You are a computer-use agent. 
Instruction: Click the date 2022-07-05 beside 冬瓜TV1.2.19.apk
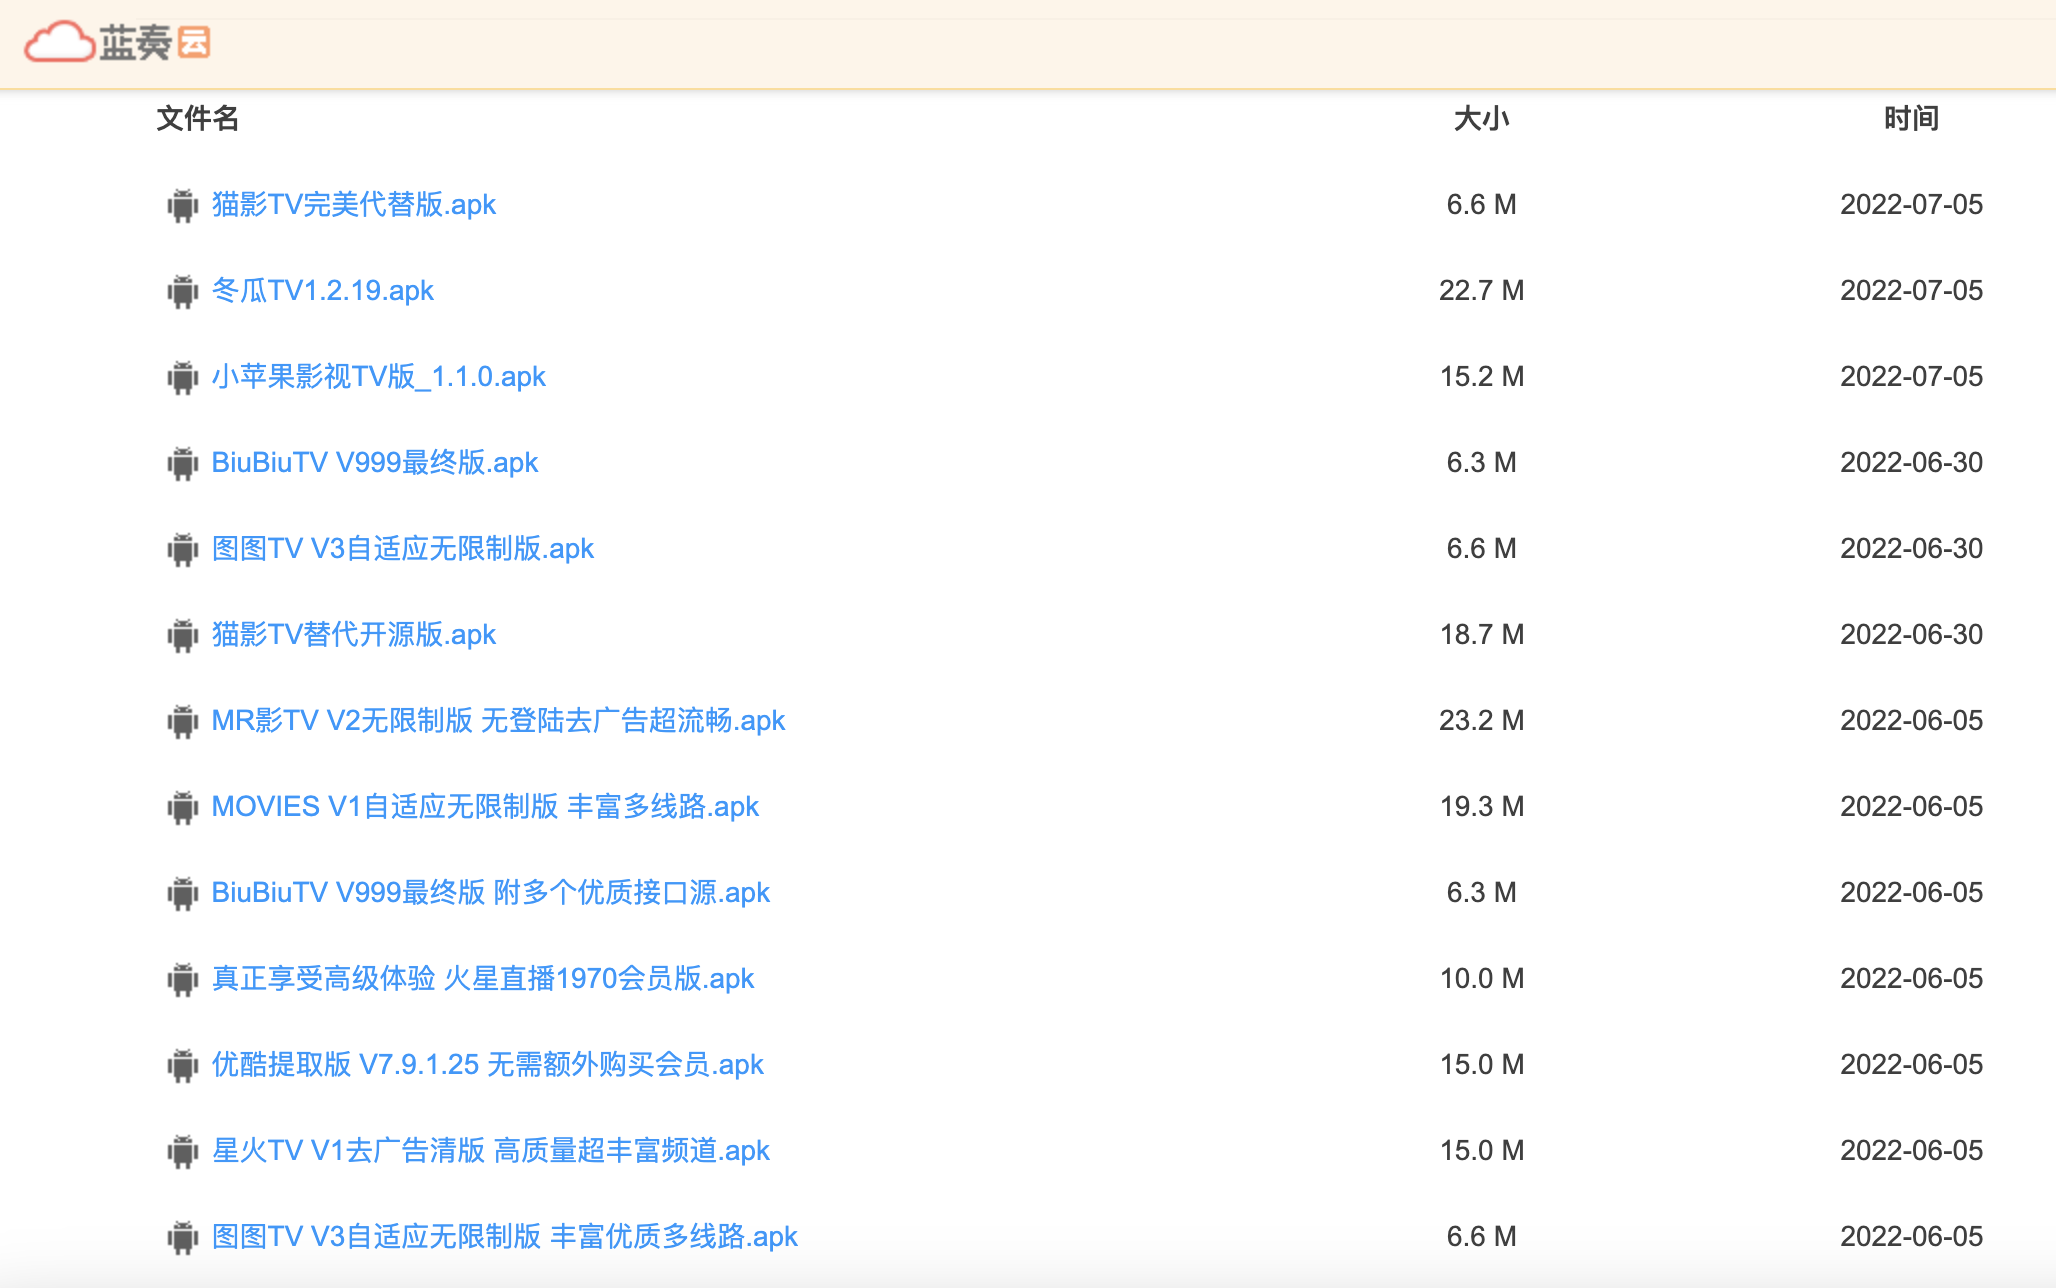coord(1910,291)
